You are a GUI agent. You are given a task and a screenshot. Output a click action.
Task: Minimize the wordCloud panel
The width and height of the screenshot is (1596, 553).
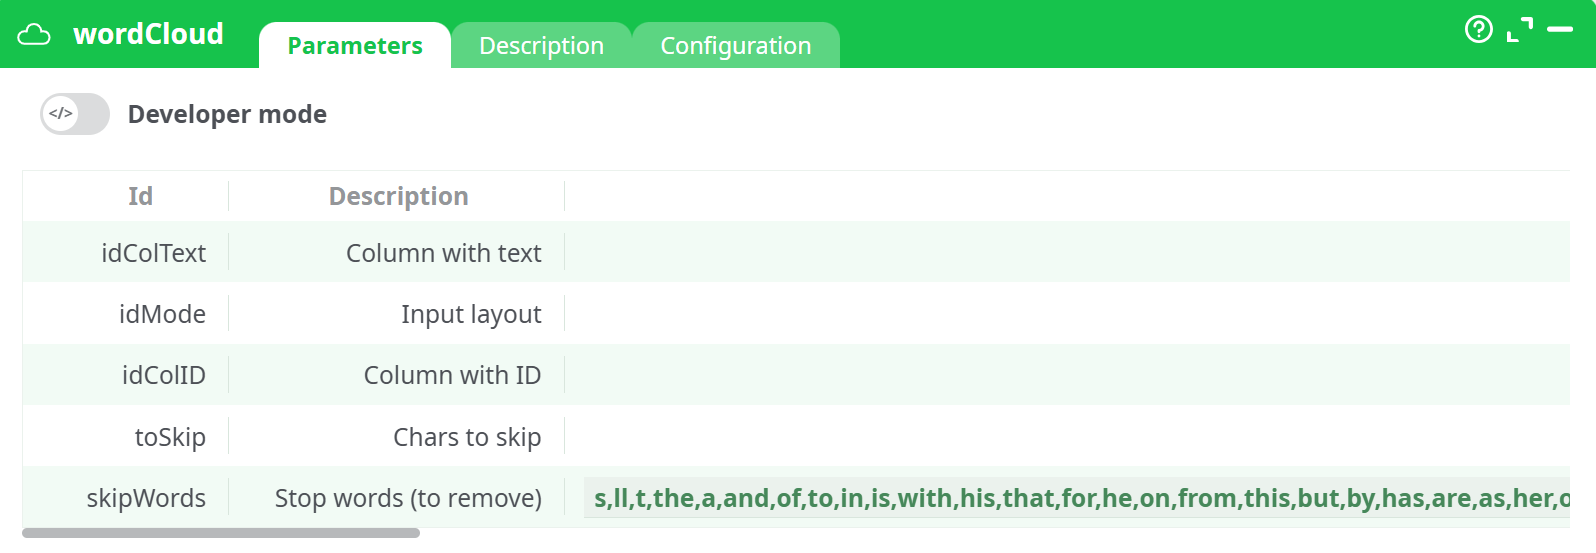(x=1559, y=30)
